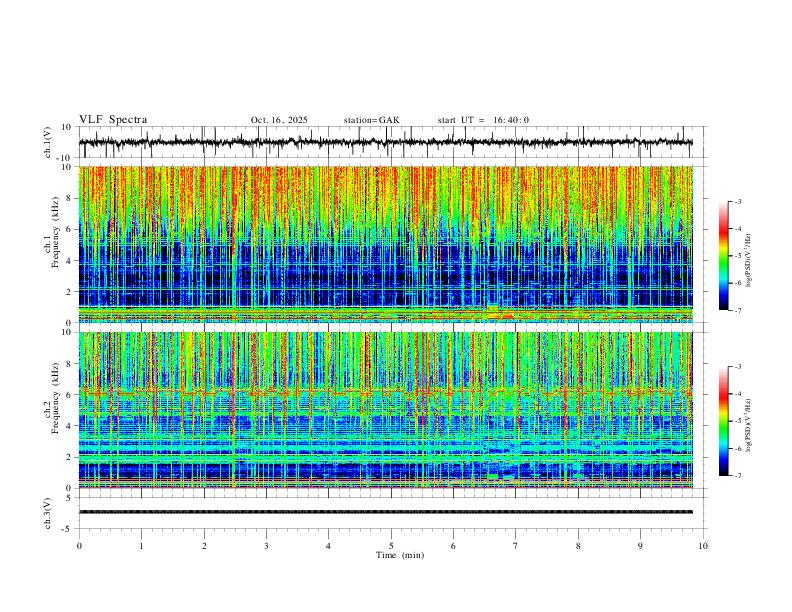Image resolution: width=792 pixels, height=612 pixels.
Task: Click the ch.1 "Frequency (kHz)" axis label
Action: tap(56, 232)
